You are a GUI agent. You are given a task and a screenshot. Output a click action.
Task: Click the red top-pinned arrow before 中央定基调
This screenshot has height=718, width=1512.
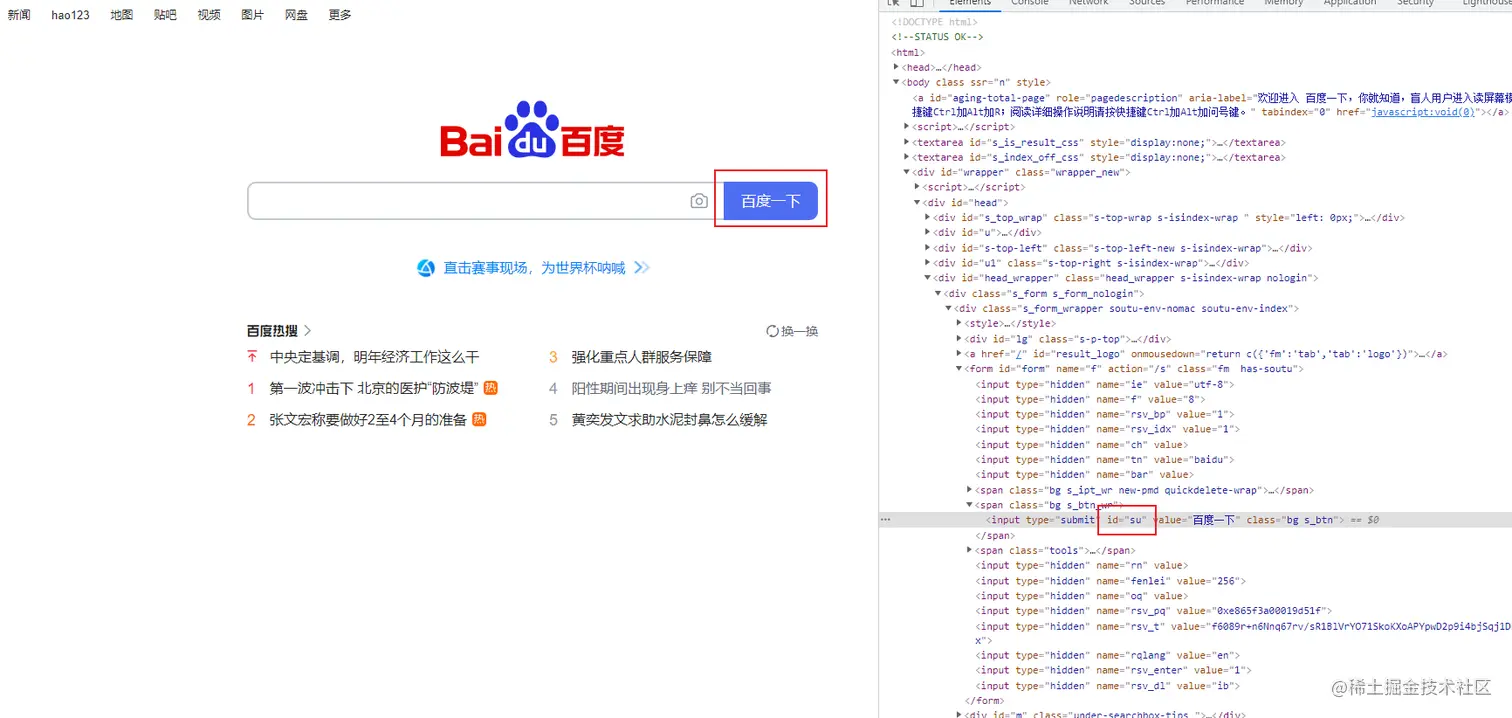(x=252, y=357)
